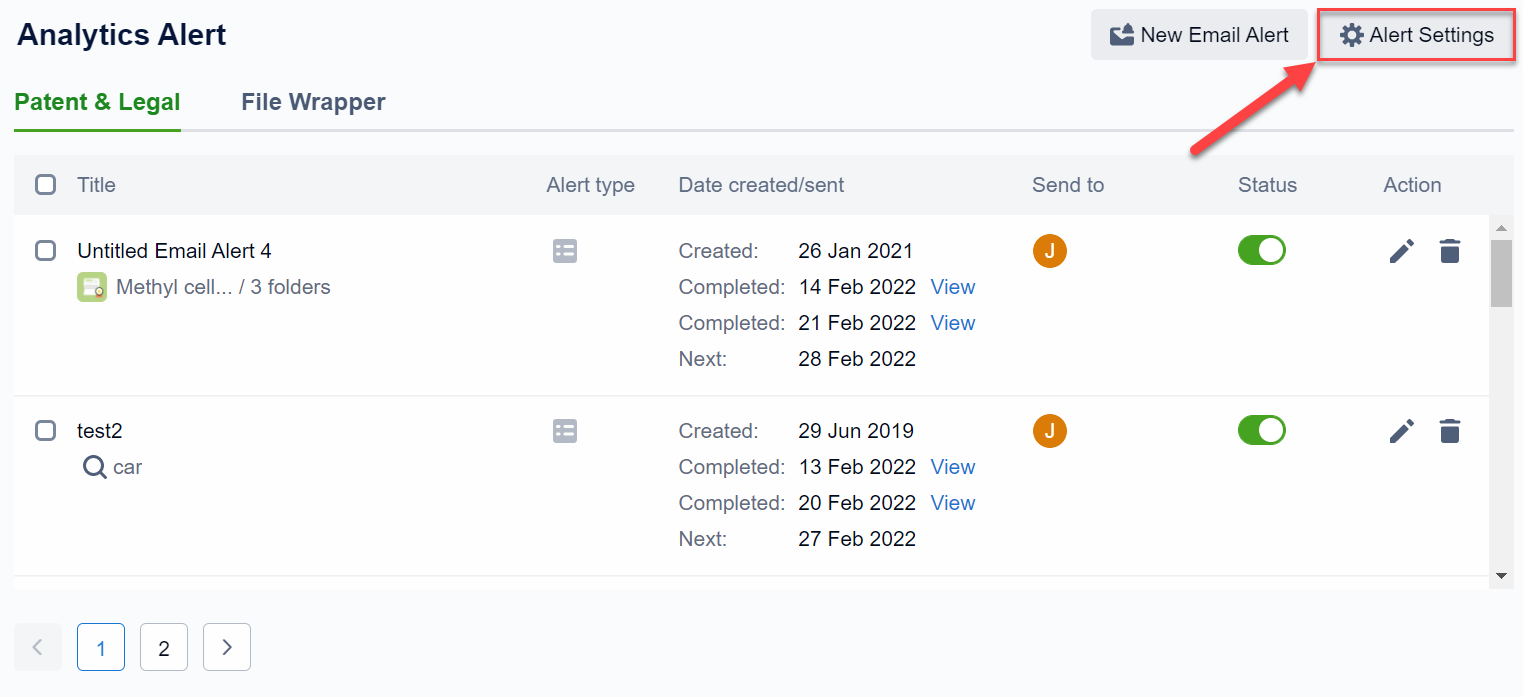The width and height of the screenshot is (1523, 697).
Task: Click the J recipient avatar for test2
Action: (1049, 431)
